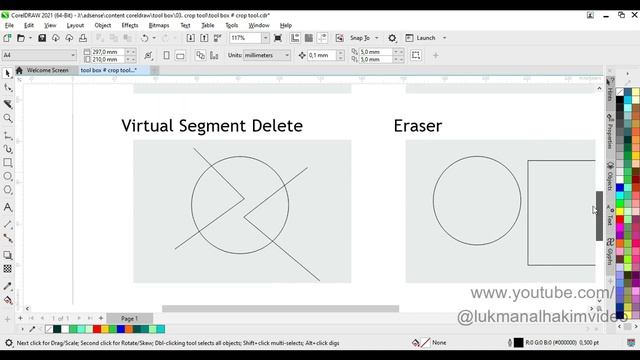
Task: Select the Freehand curve tool
Action: (x=7, y=135)
